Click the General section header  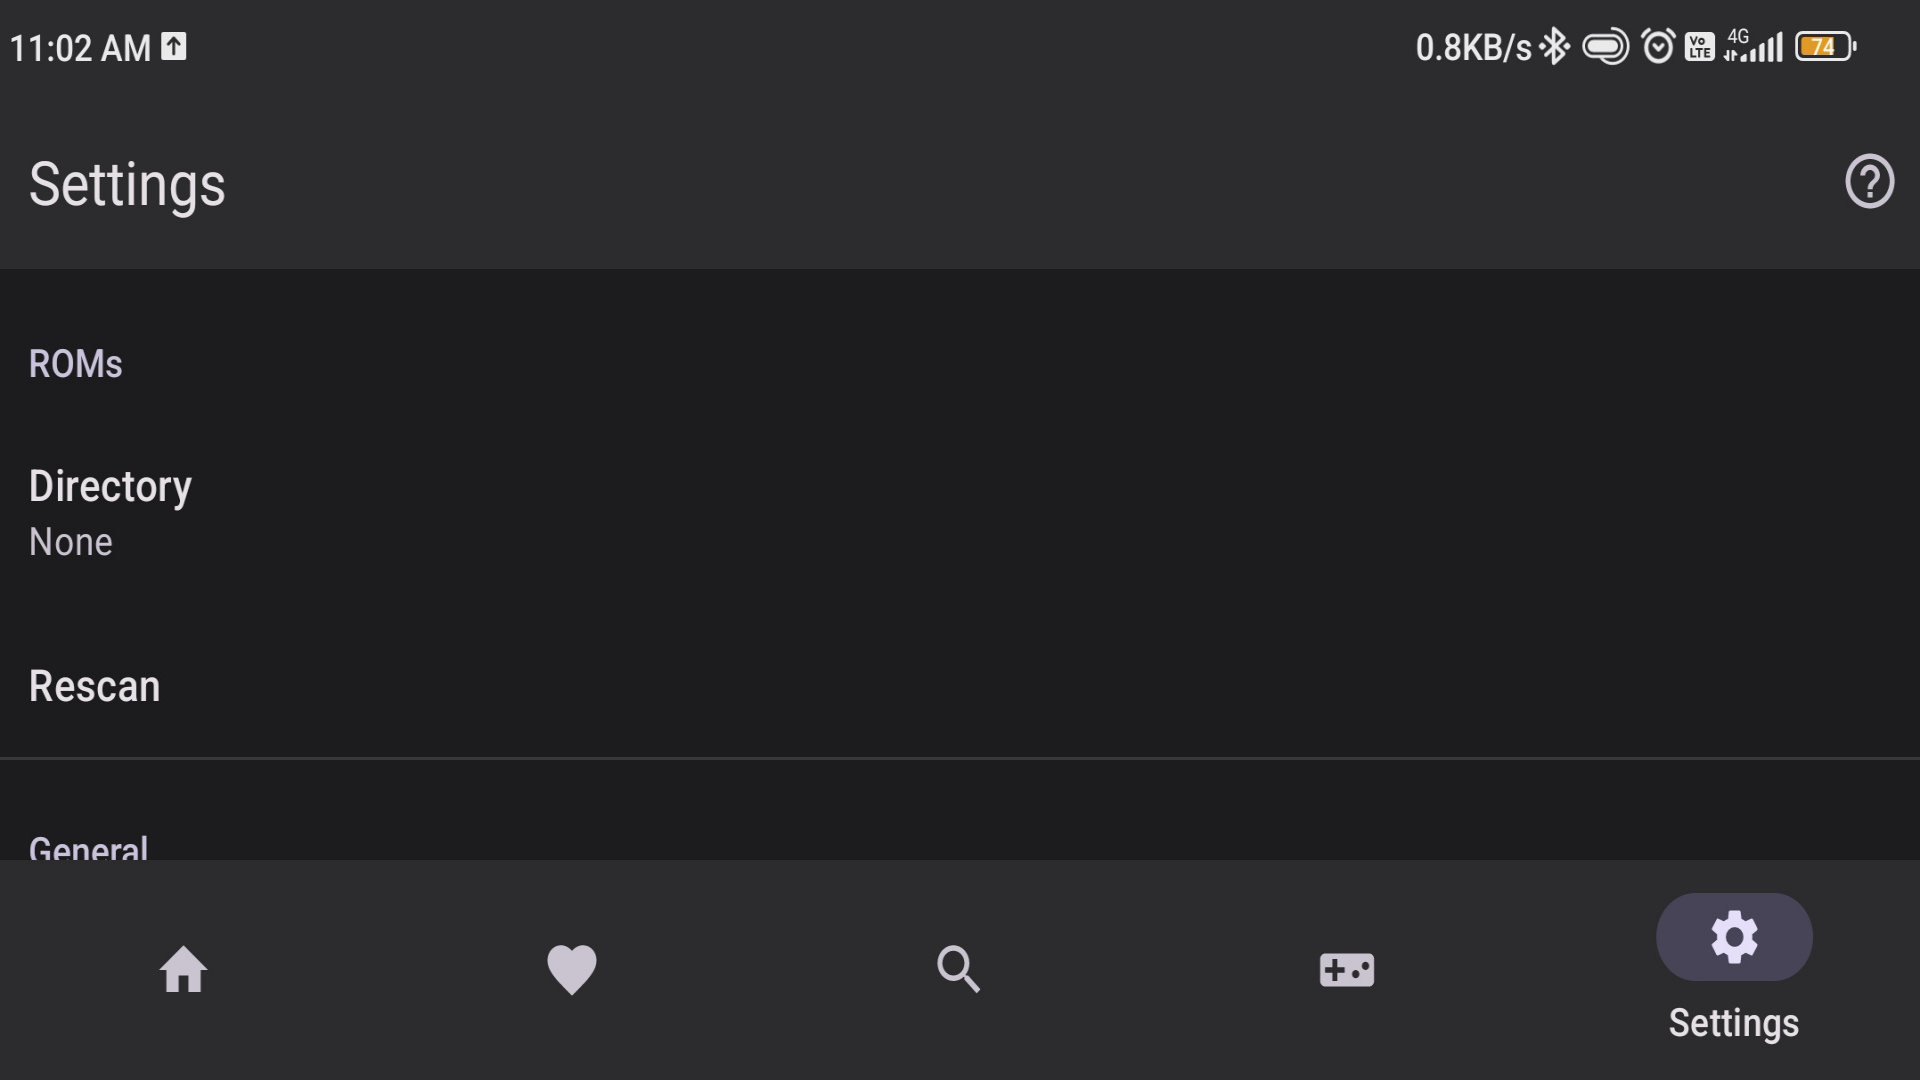(x=88, y=848)
